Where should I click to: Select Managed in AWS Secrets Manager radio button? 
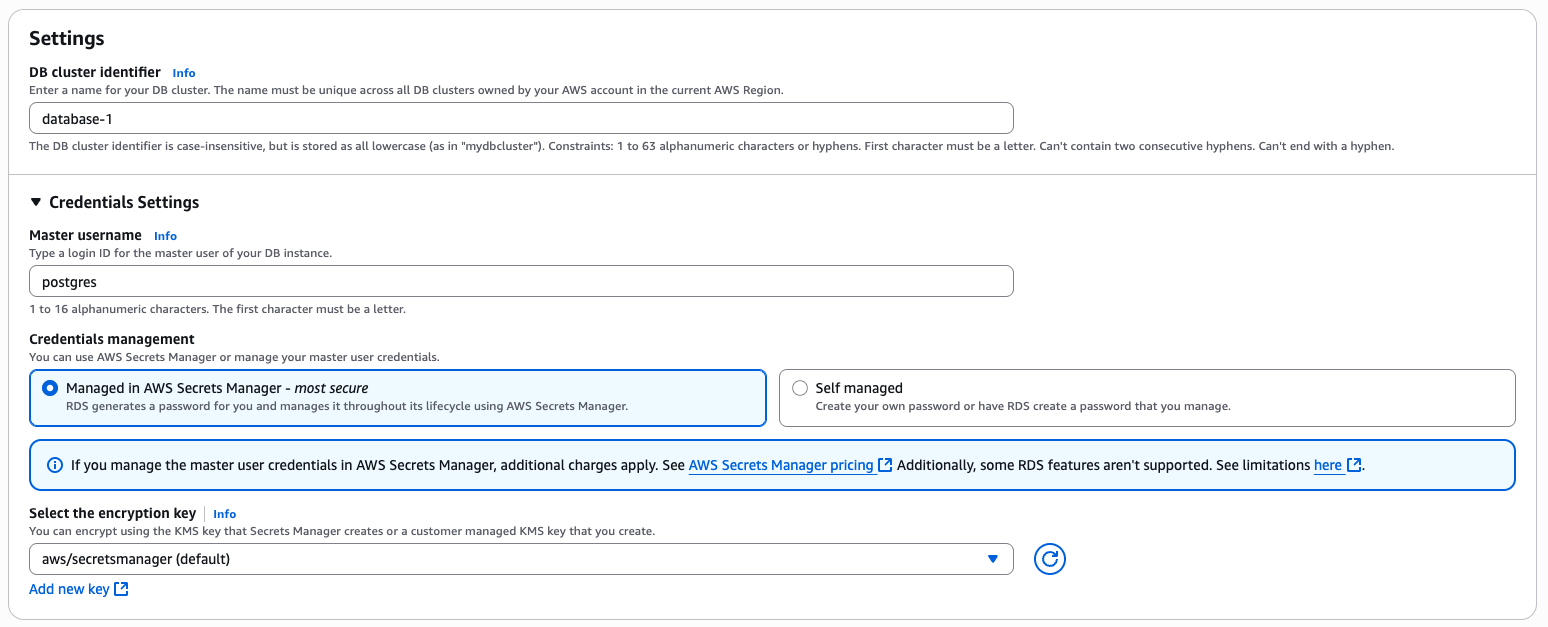click(x=50, y=388)
